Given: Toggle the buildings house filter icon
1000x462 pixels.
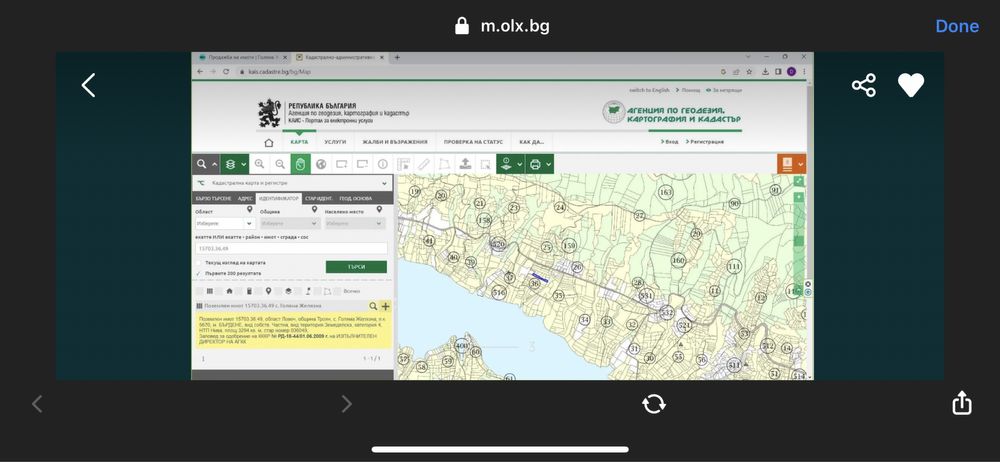Looking at the screenshot, I should point(229,291).
